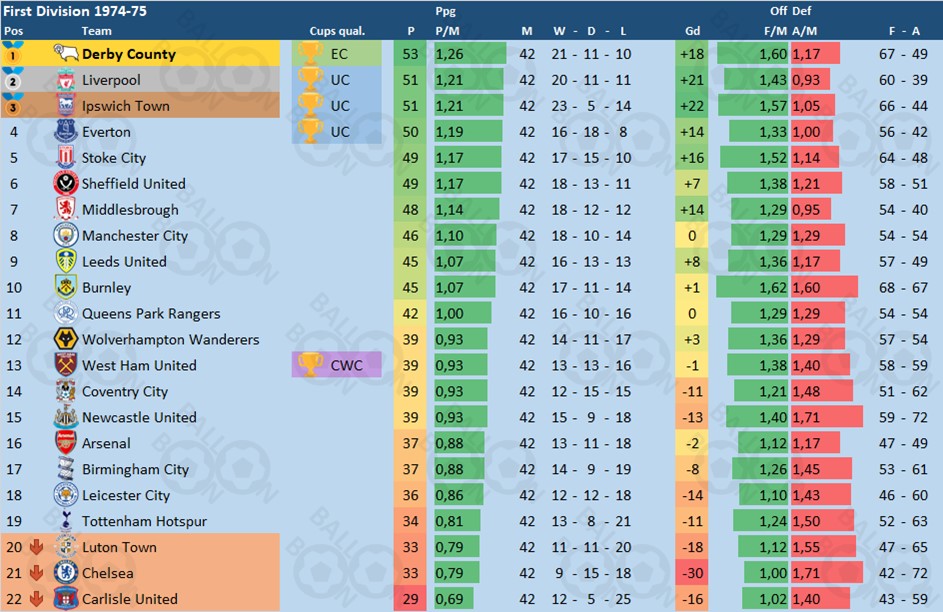Click the Chelsea club crest icon
943x612 pixels.
66,572
